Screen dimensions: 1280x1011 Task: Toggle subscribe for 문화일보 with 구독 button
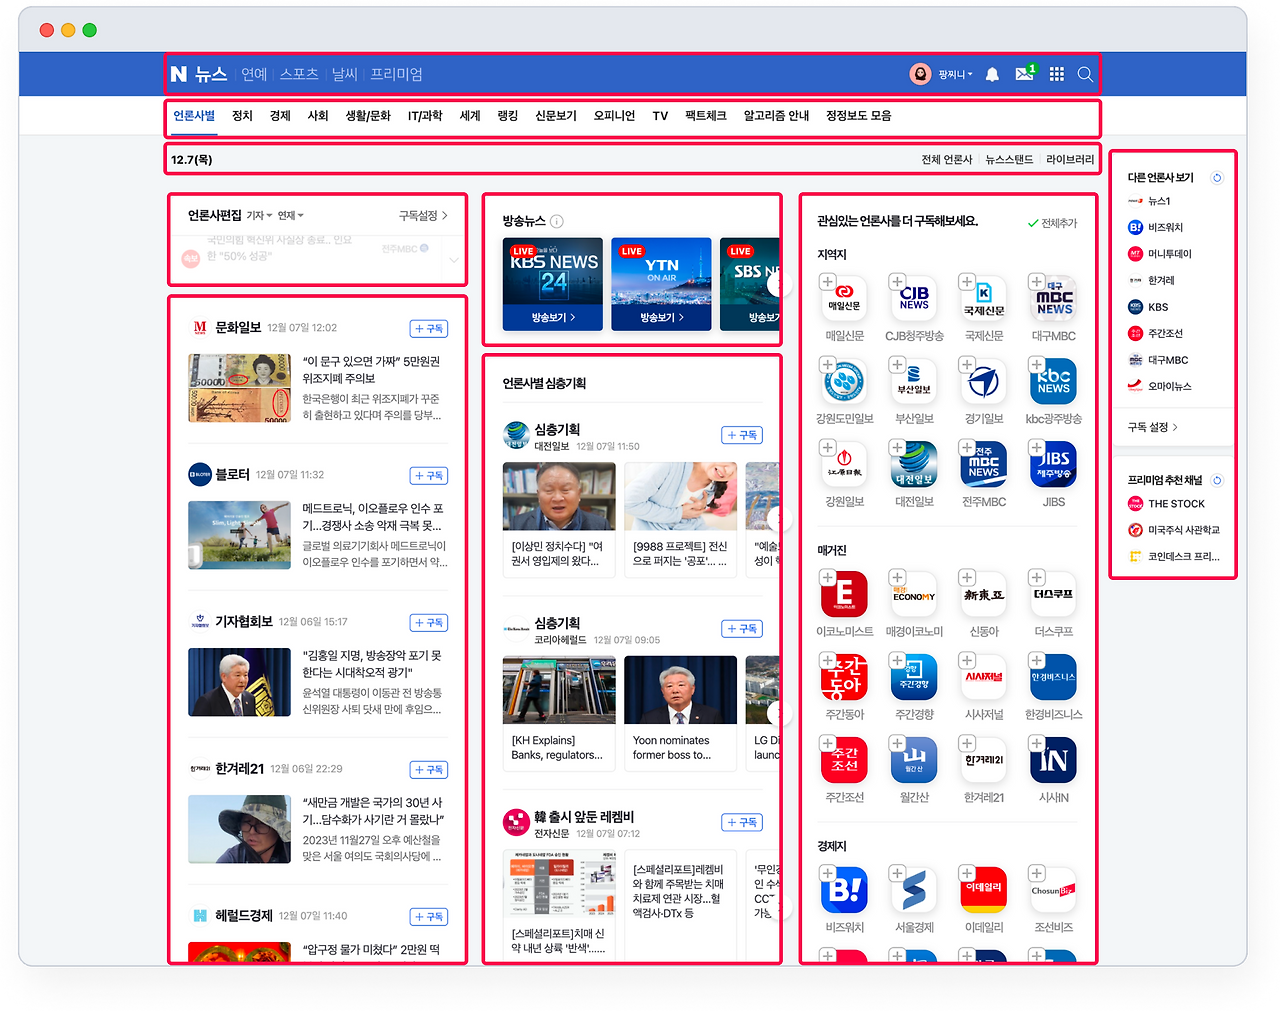click(429, 329)
